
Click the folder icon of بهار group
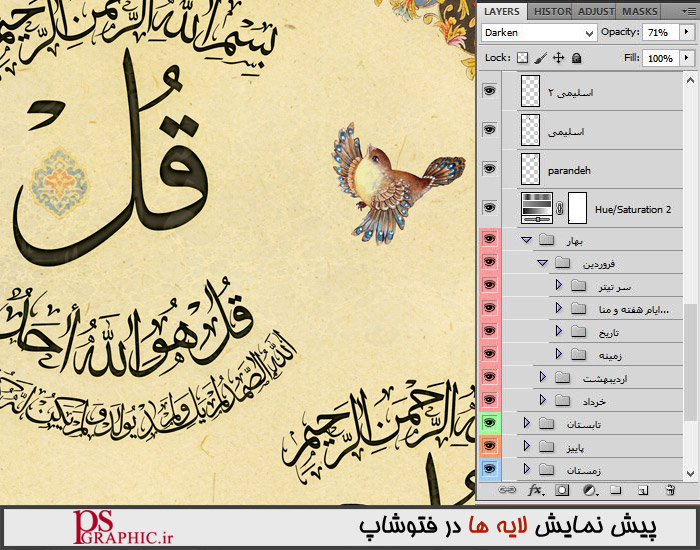click(x=546, y=240)
